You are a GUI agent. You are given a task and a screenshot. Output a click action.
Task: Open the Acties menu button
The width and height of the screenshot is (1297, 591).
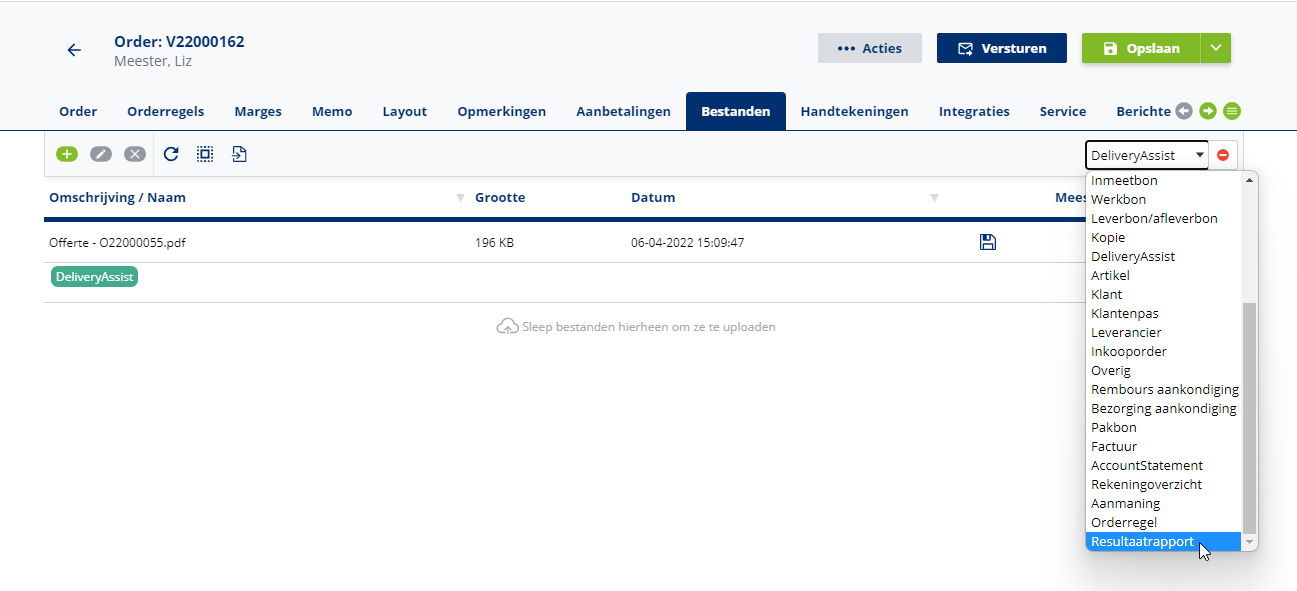pyautogui.click(x=869, y=48)
